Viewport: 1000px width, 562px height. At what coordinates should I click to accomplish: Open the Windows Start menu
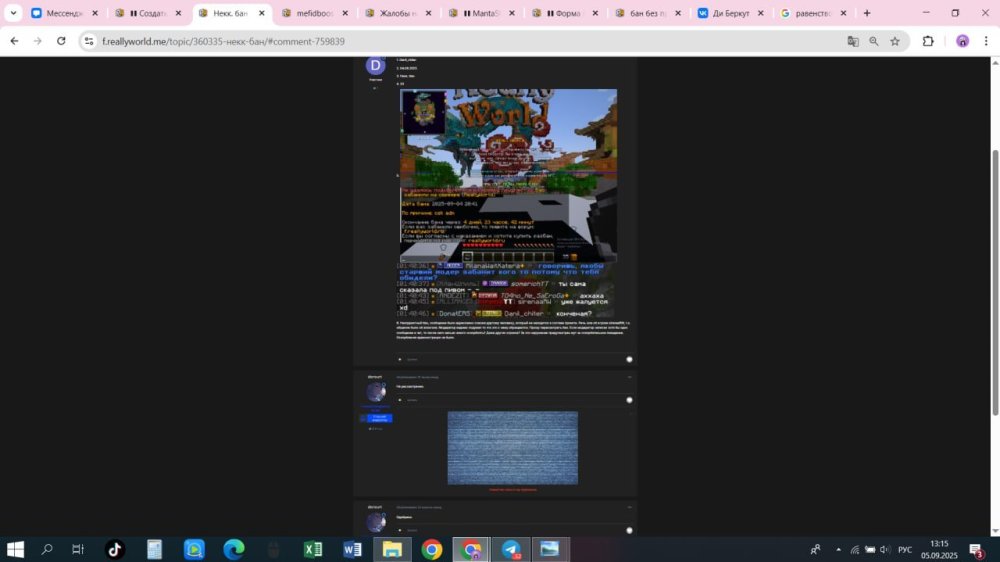[15, 549]
